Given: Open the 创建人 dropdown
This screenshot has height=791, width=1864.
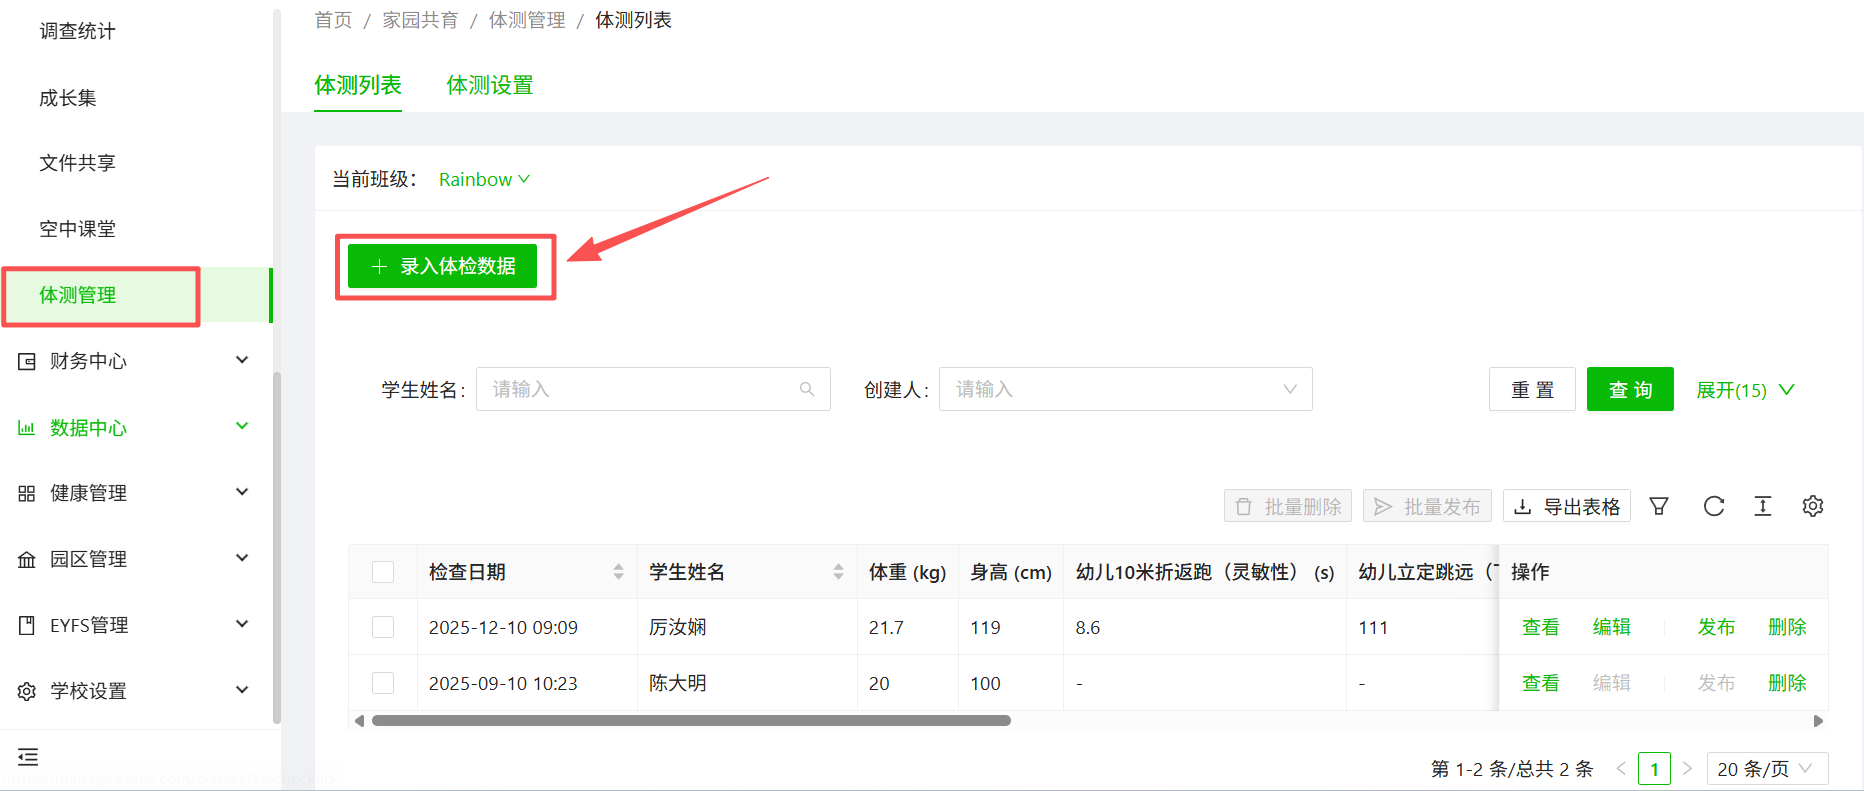Looking at the screenshot, I should (1125, 389).
